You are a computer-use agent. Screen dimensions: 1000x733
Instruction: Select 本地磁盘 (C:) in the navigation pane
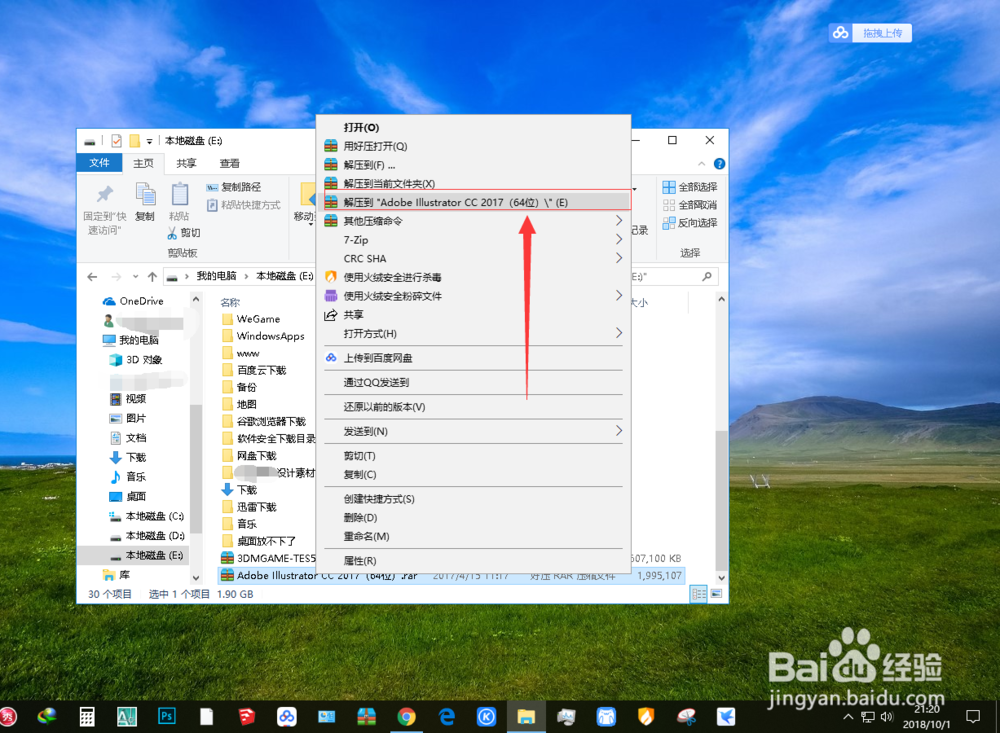click(x=146, y=516)
